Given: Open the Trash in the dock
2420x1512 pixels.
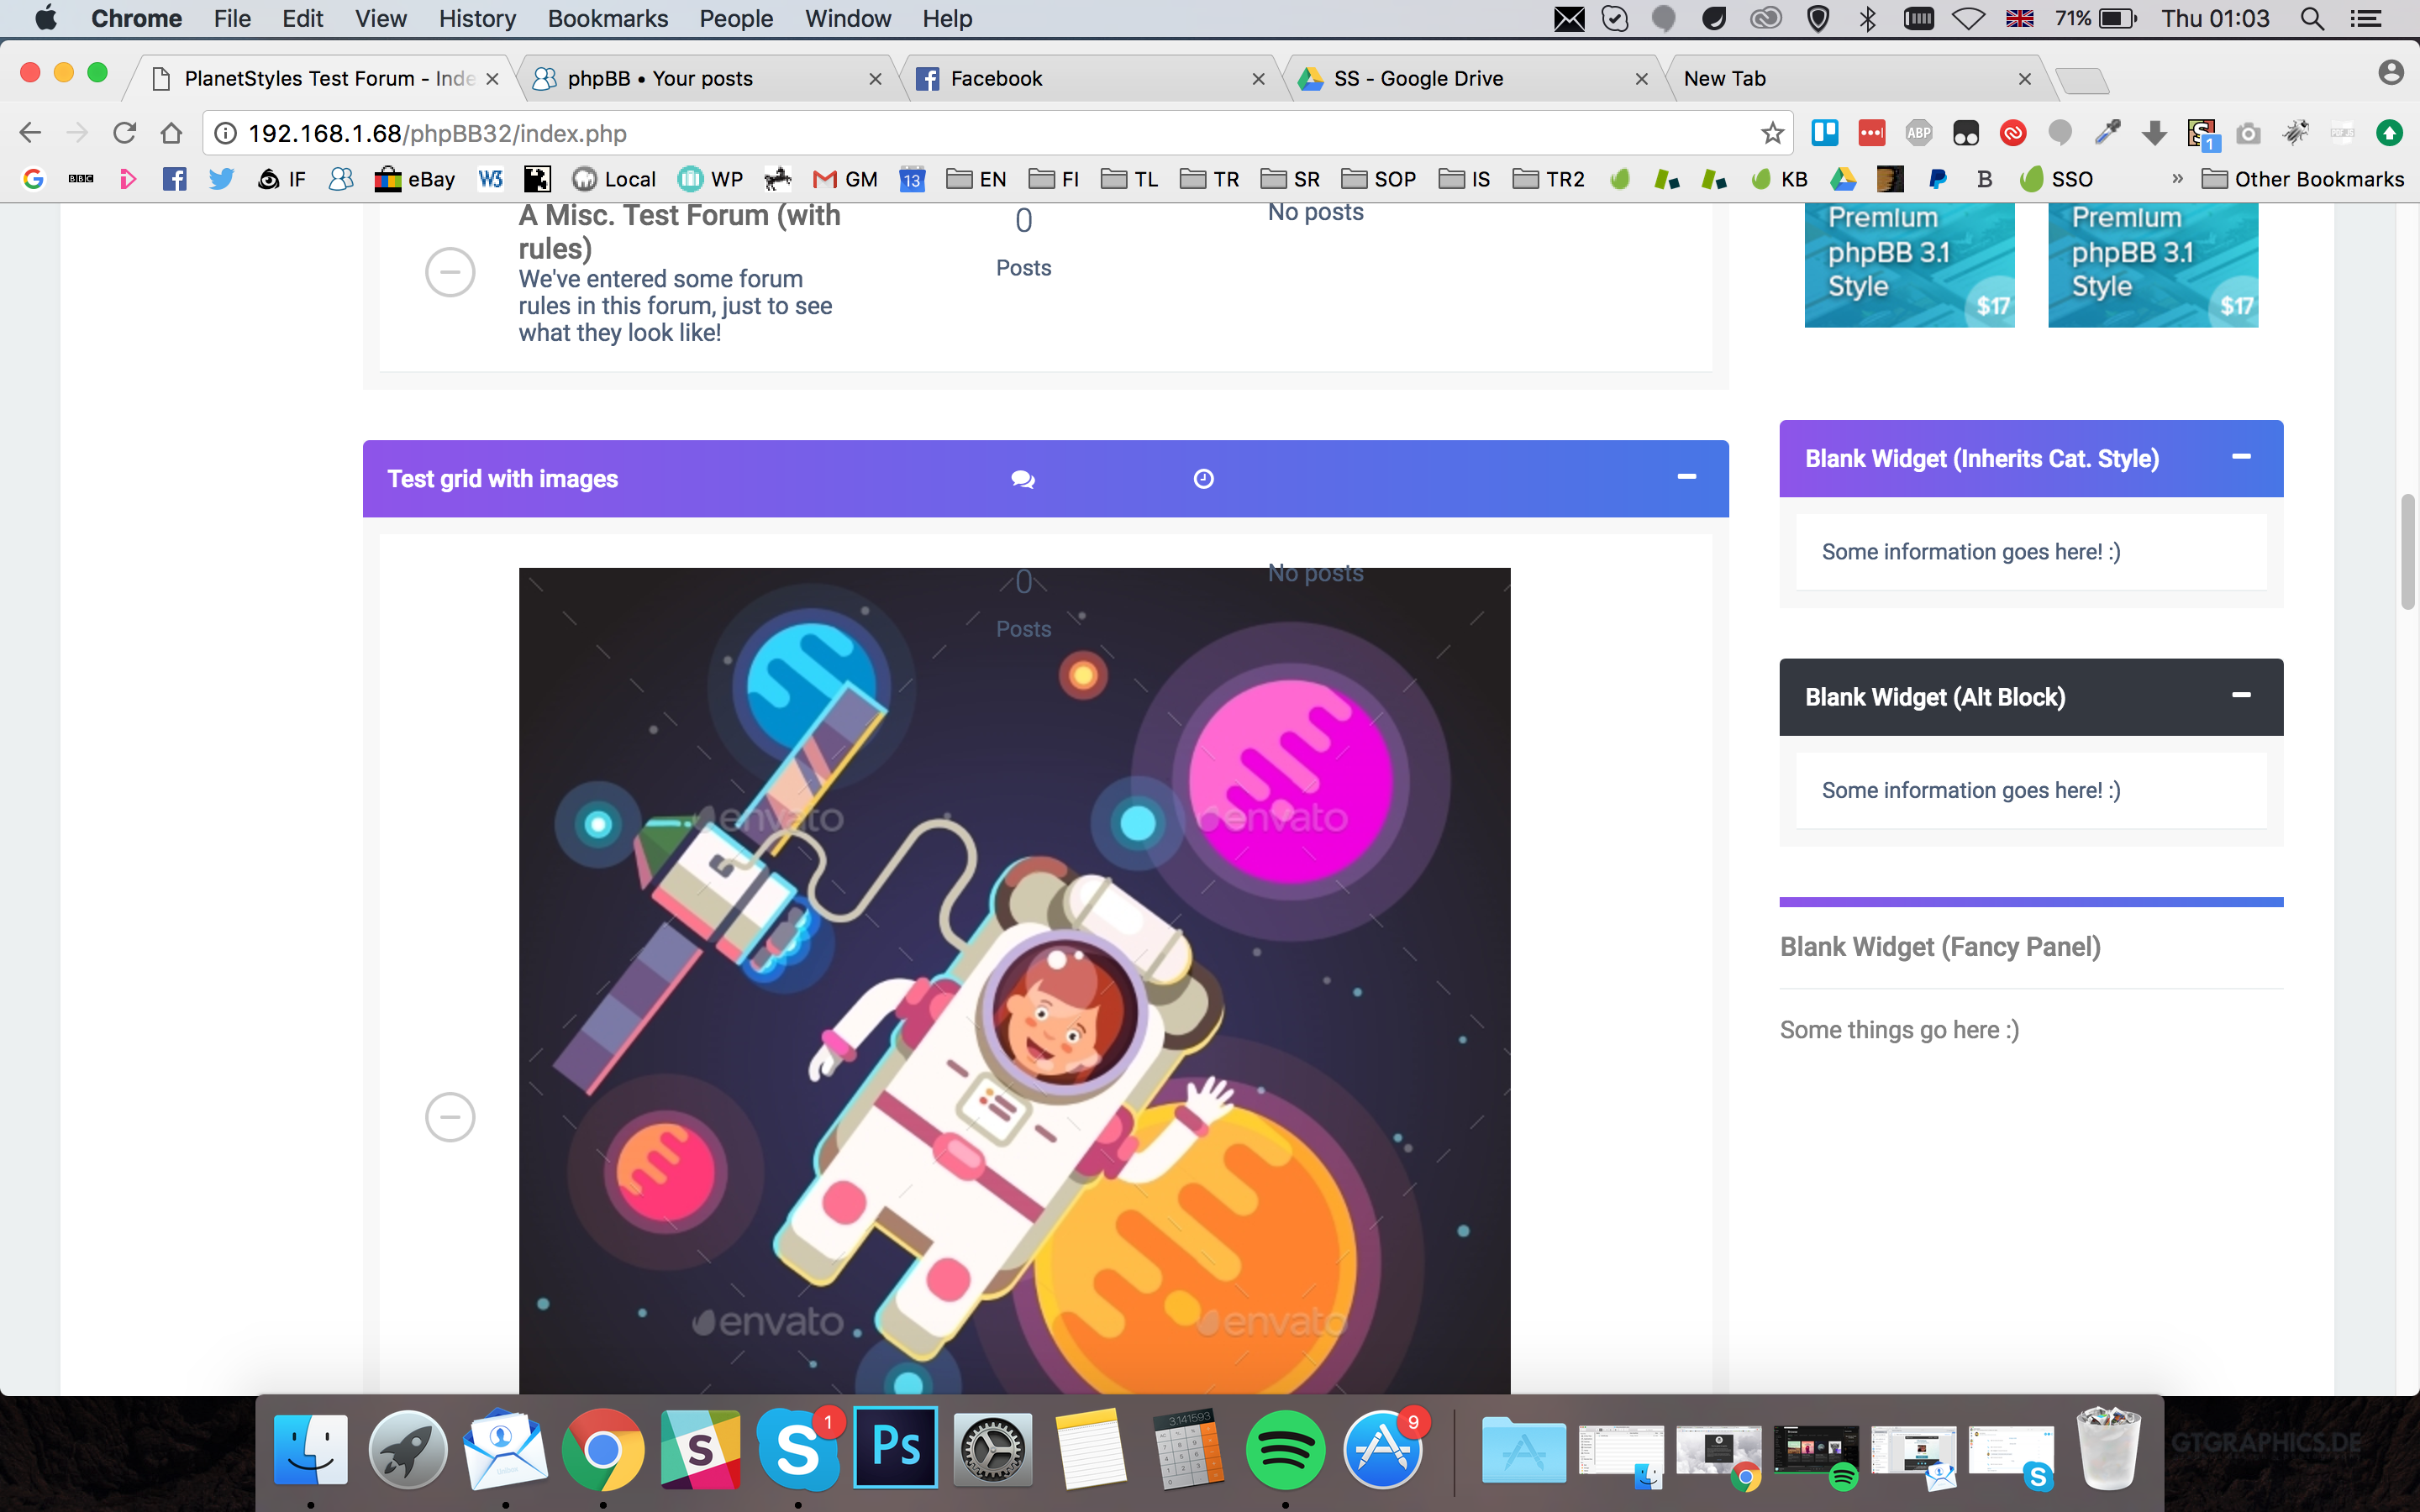Looking at the screenshot, I should pyautogui.click(x=2108, y=1449).
